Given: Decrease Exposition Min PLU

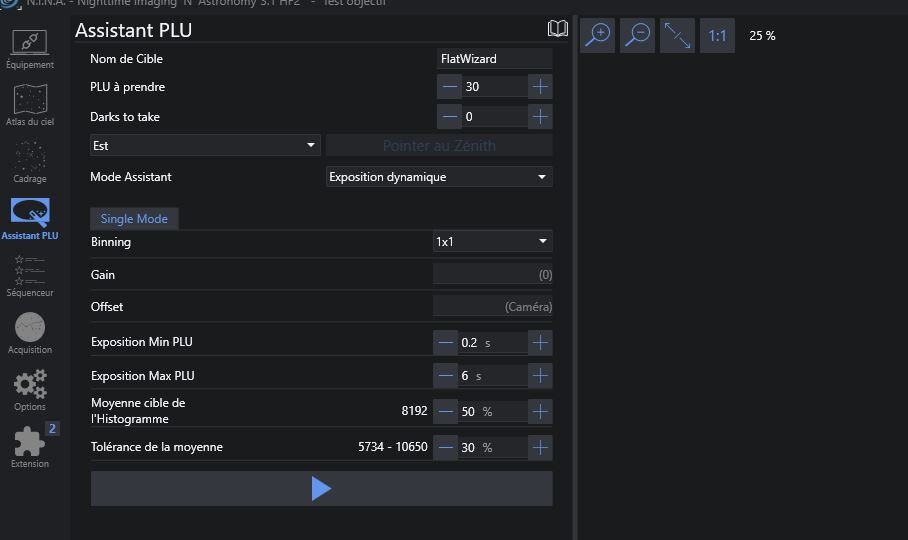Looking at the screenshot, I should [445, 343].
